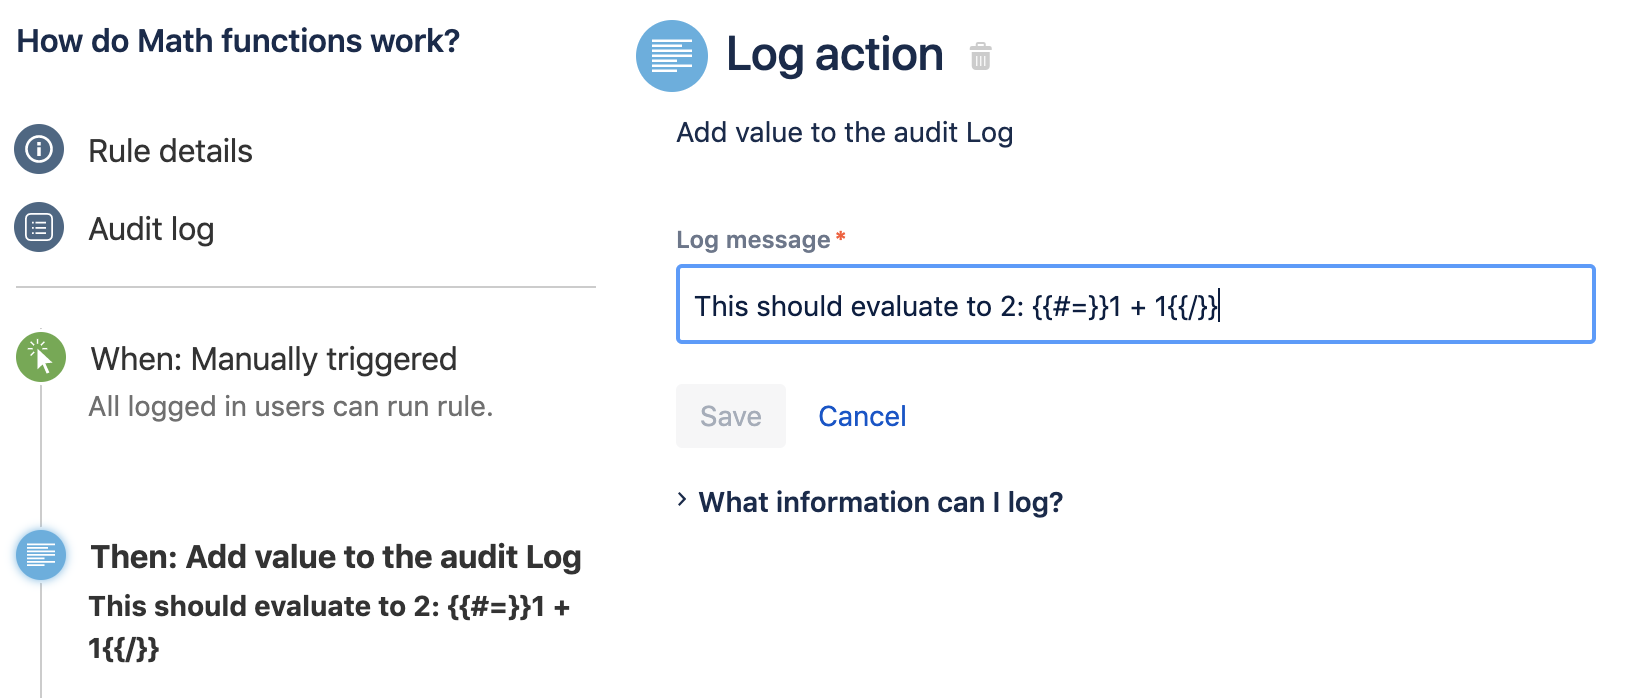
Task: Click the large Log action header icon
Action: pos(672,56)
